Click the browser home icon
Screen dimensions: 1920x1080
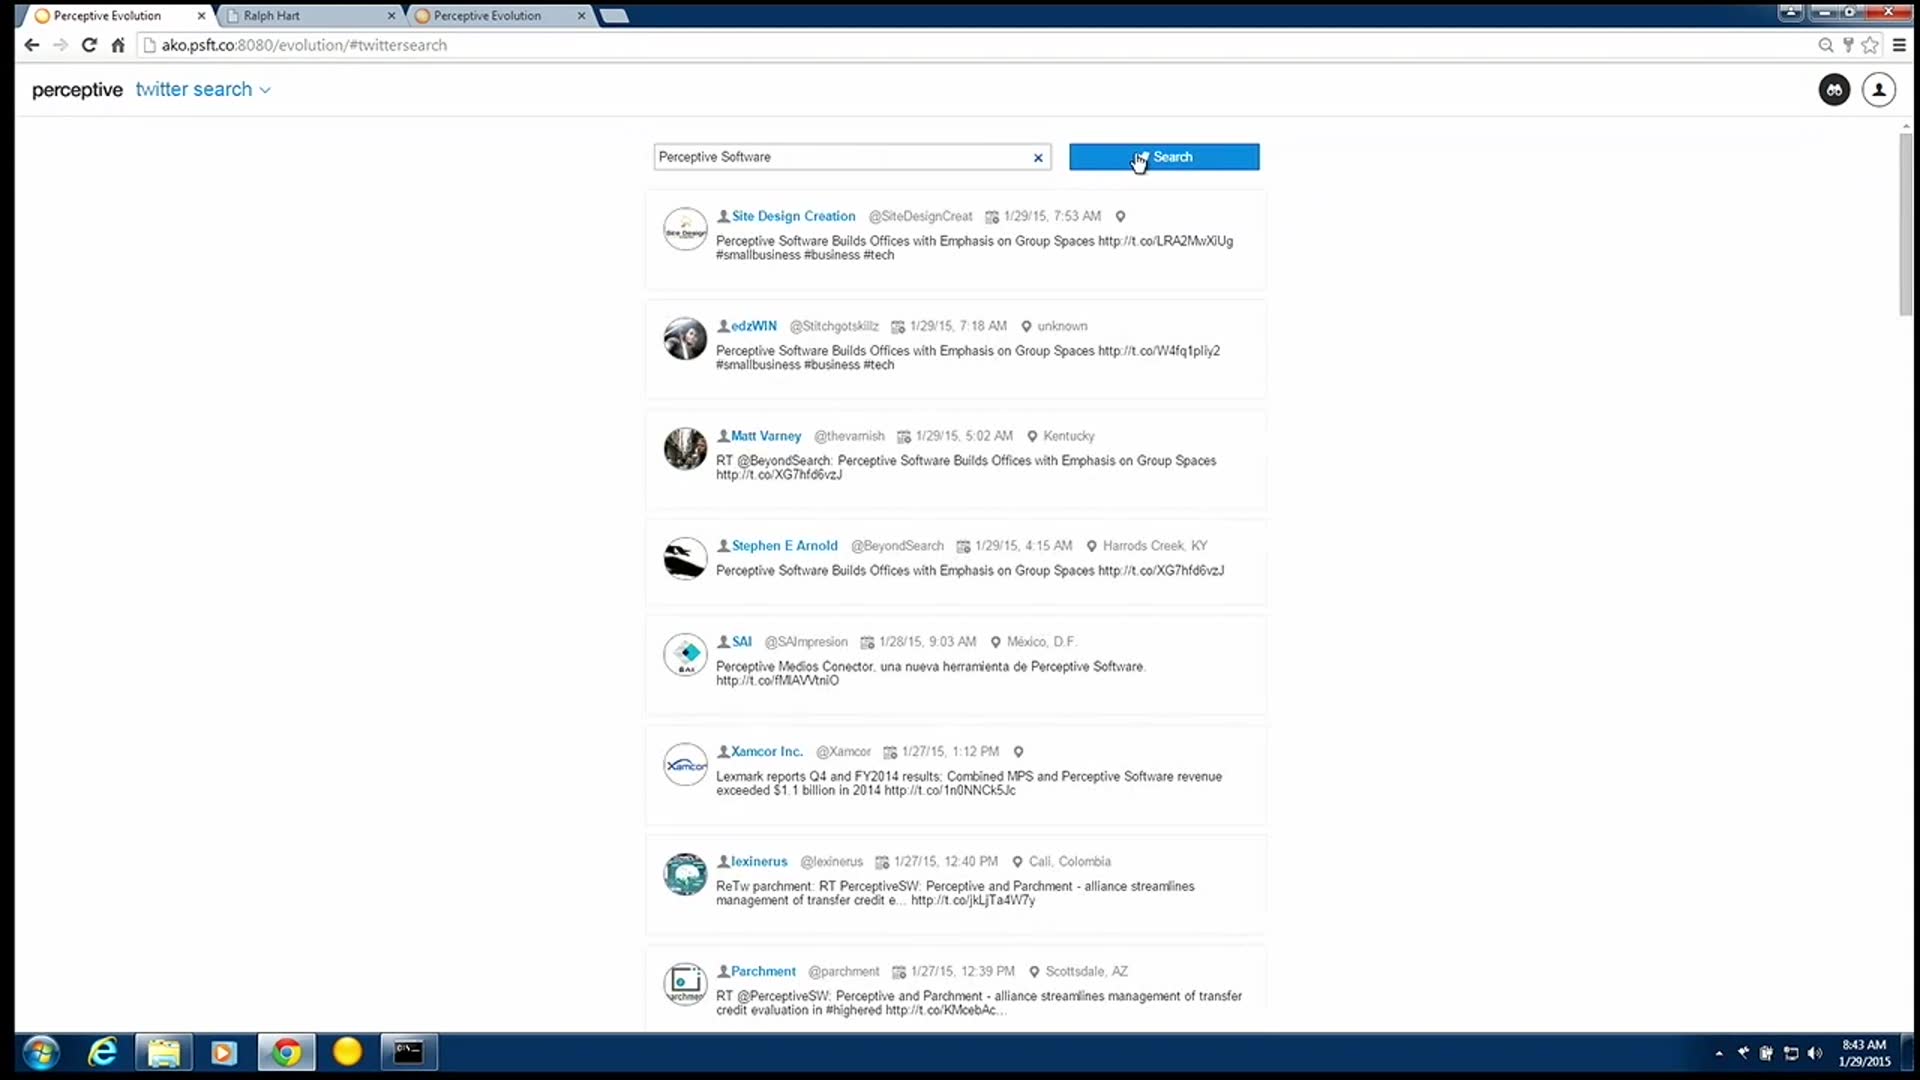click(118, 45)
